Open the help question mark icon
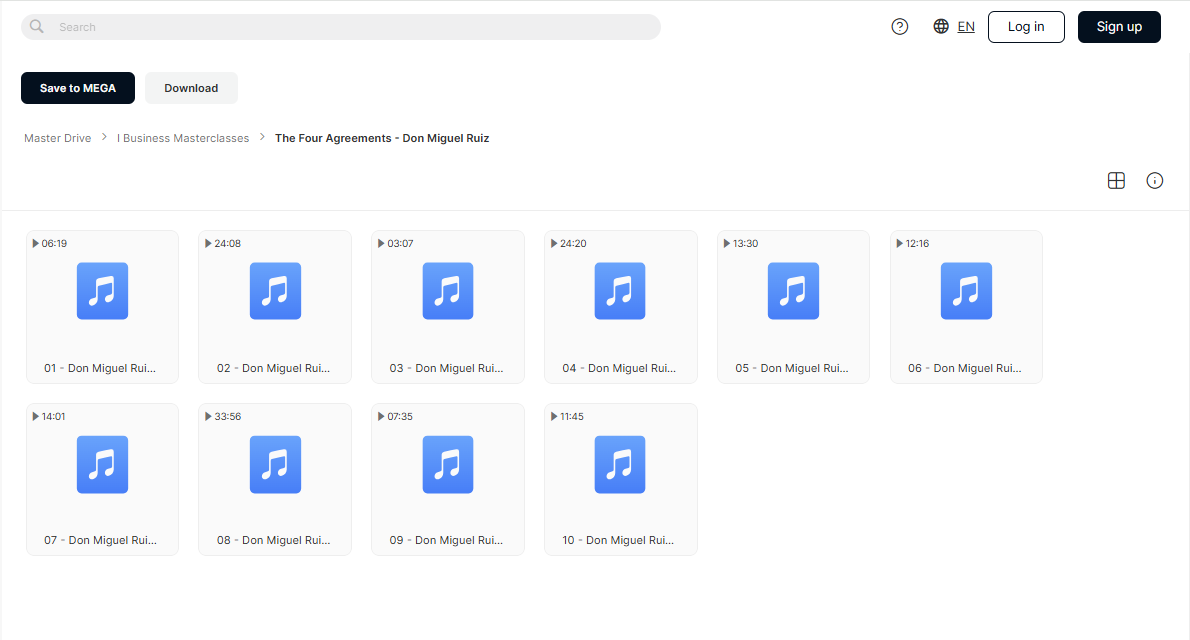Screen dimensions: 1190x640 click(x=899, y=27)
